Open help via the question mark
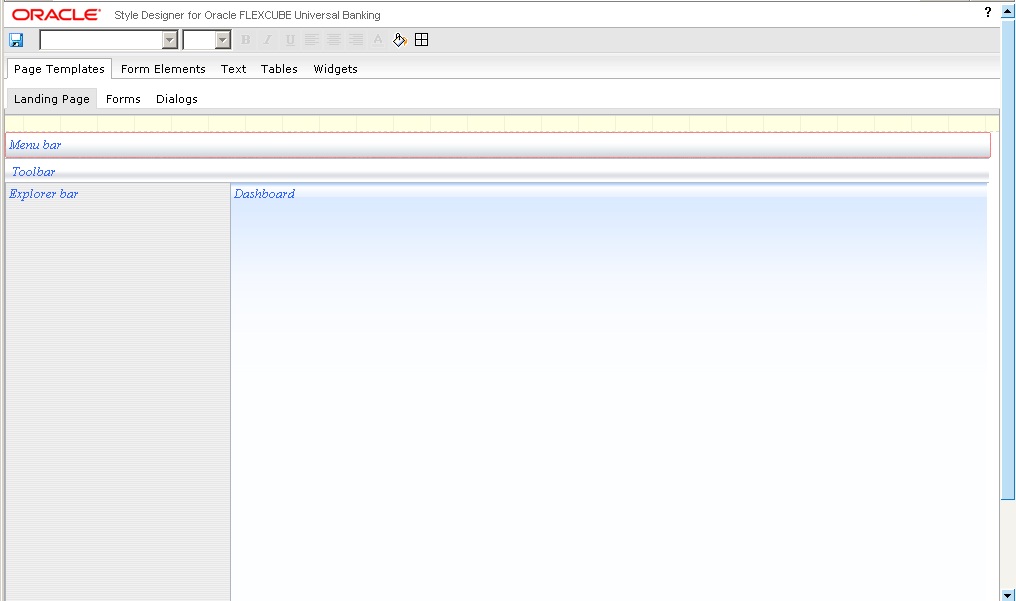 point(987,12)
